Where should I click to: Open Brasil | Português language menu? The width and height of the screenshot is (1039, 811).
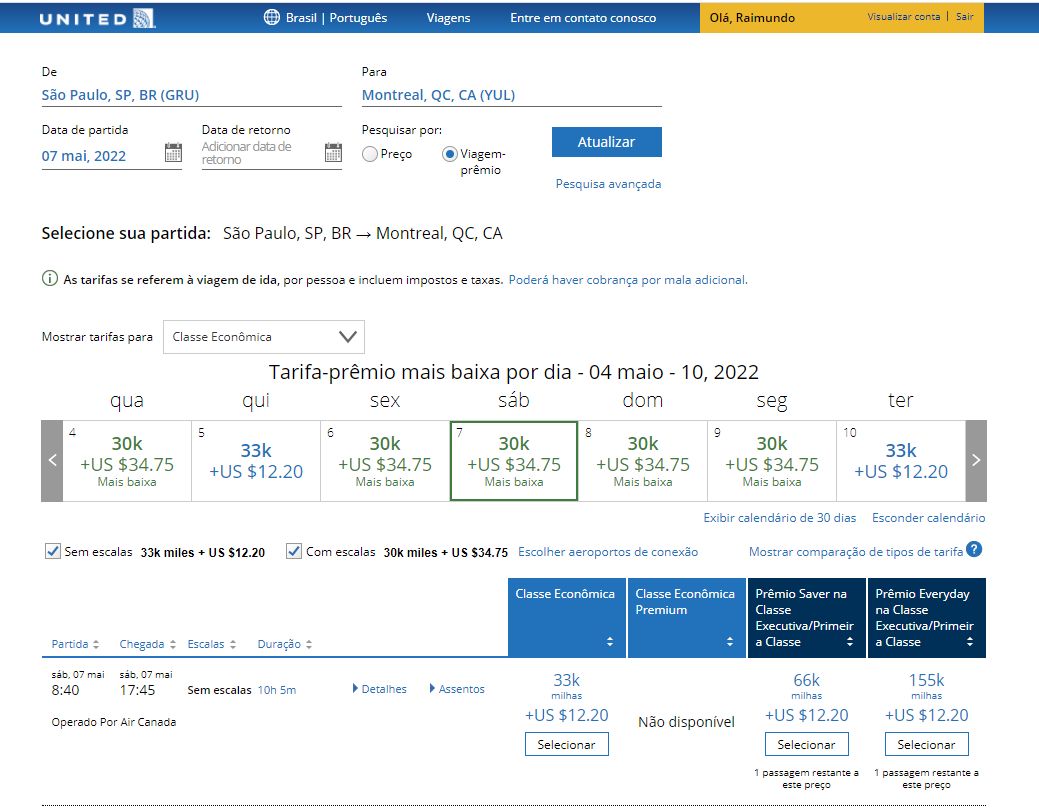click(x=337, y=18)
